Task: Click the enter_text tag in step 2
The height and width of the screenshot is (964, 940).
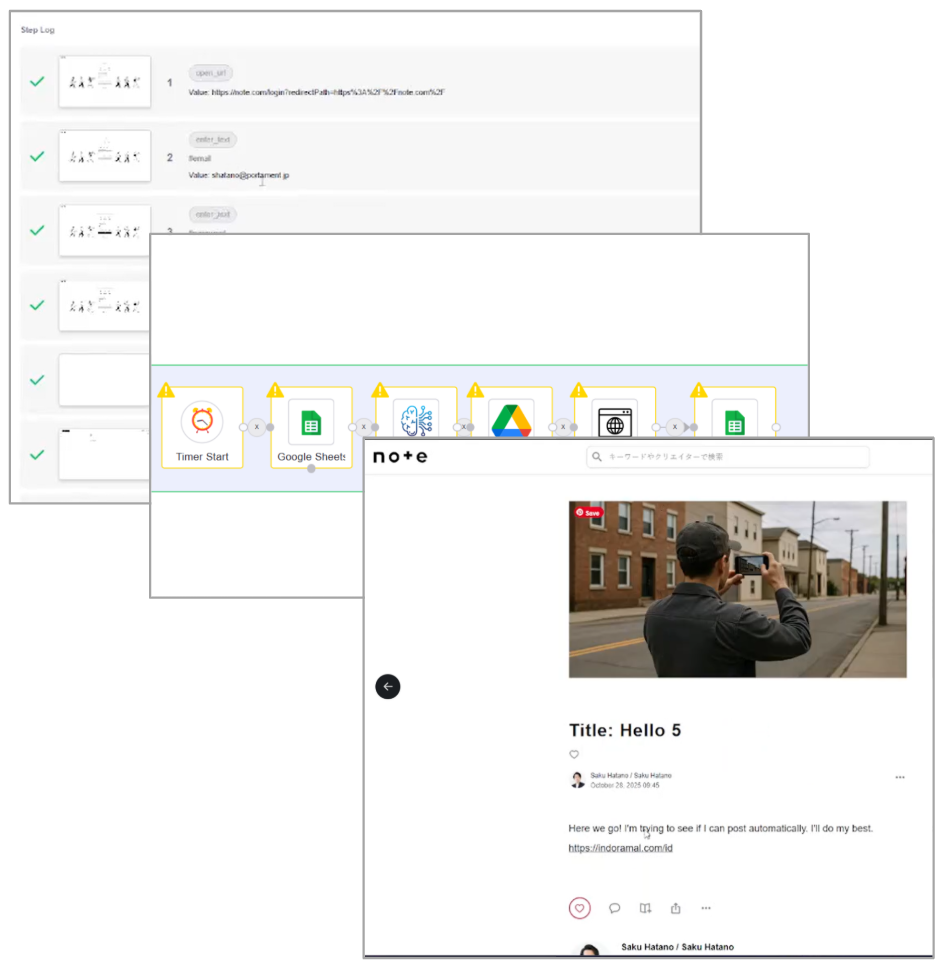Action: click(x=213, y=140)
